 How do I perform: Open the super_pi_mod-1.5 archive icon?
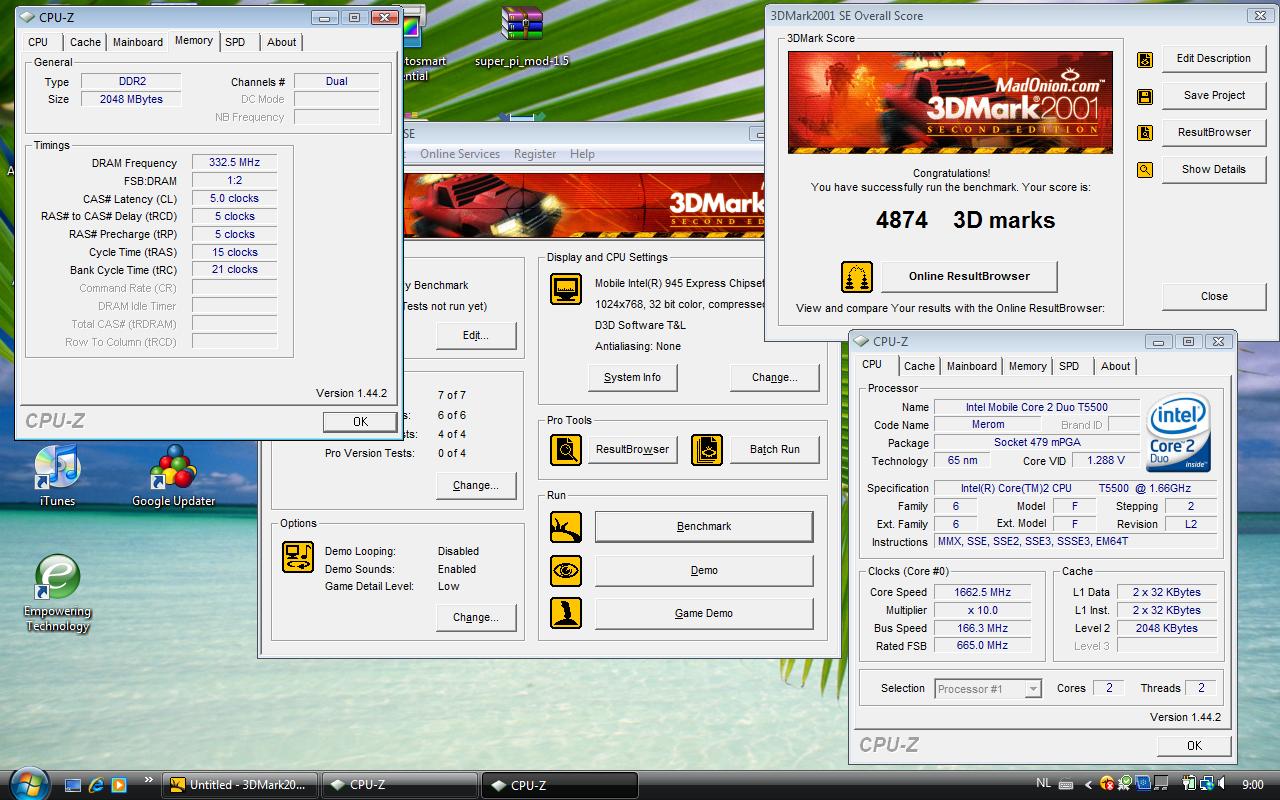coord(522,37)
